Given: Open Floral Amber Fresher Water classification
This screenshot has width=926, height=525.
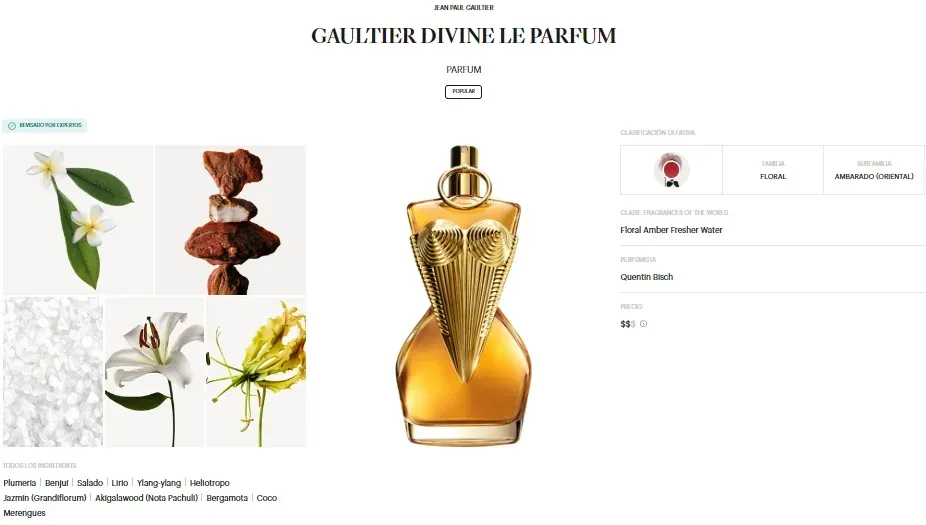Looking at the screenshot, I should (671, 230).
